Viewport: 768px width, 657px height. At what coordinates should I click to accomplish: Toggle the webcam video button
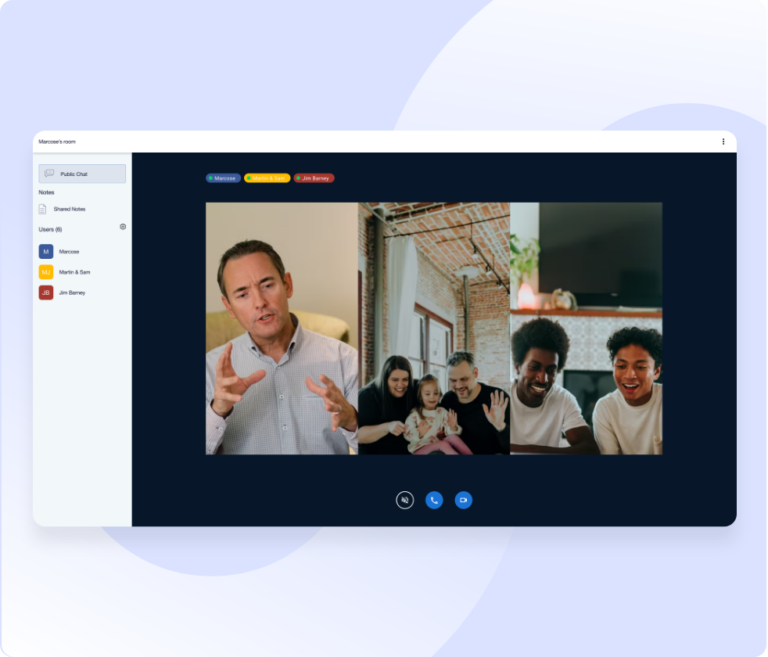(463, 500)
